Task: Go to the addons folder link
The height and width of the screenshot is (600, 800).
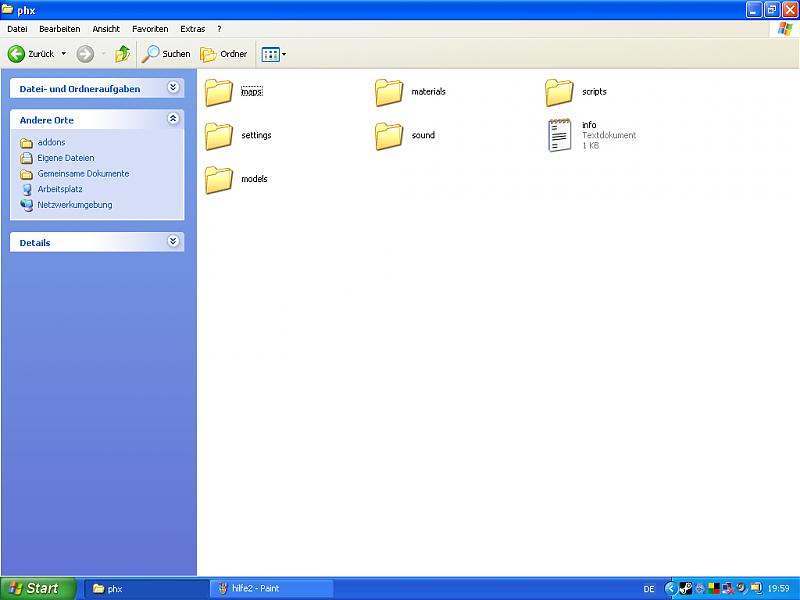Action: pyautogui.click(x=51, y=143)
